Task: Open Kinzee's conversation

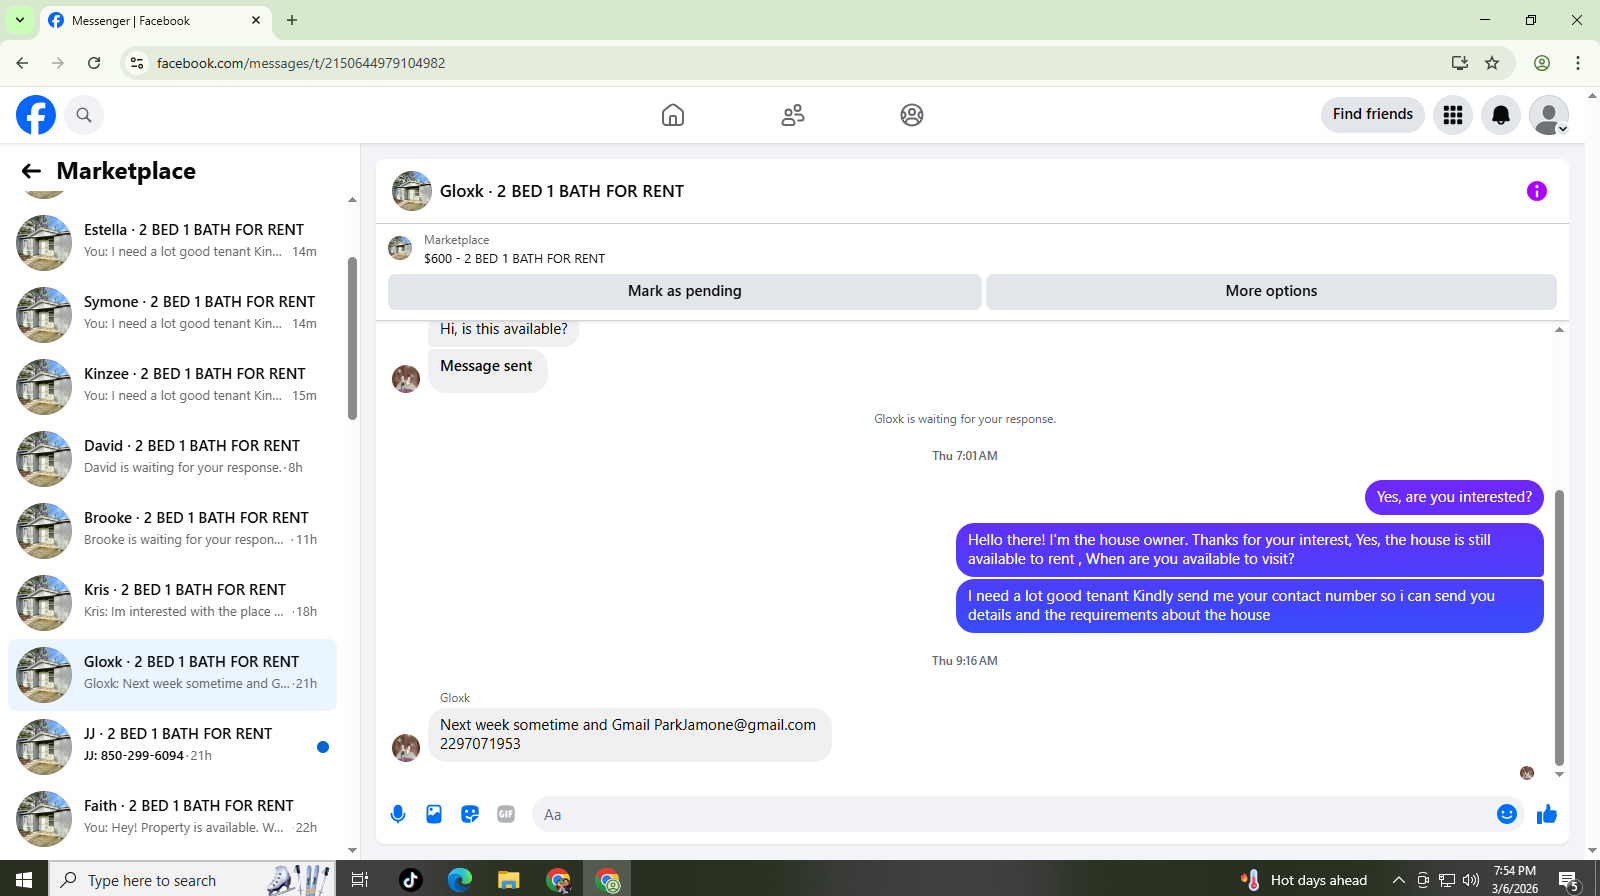Action: pyautogui.click(x=172, y=387)
